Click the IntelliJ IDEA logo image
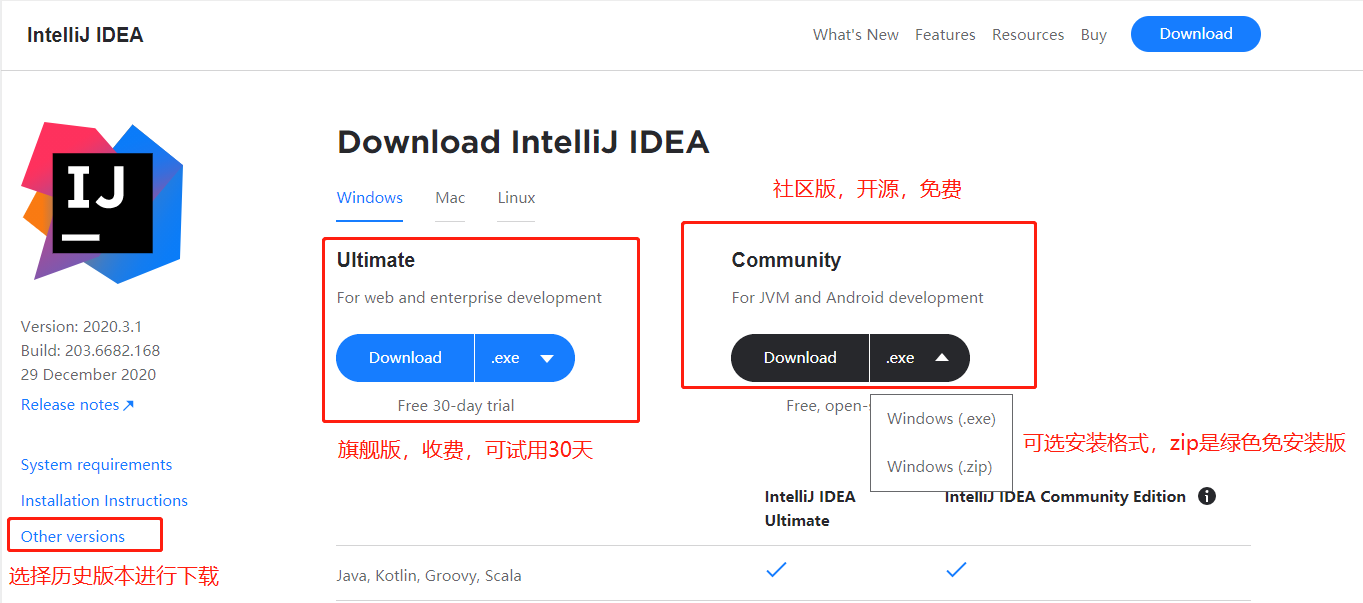The width and height of the screenshot is (1363, 603). [x=102, y=203]
